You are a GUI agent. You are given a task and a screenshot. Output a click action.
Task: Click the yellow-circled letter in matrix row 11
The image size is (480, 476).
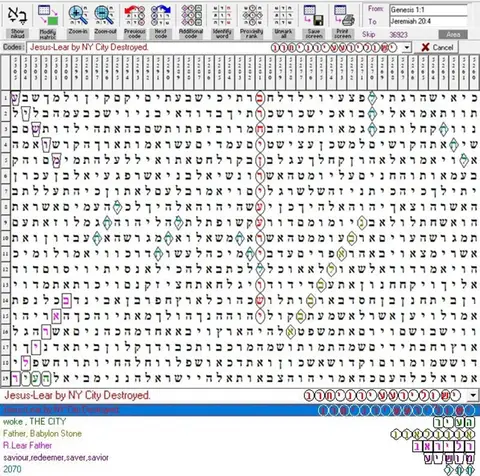(x=341, y=254)
